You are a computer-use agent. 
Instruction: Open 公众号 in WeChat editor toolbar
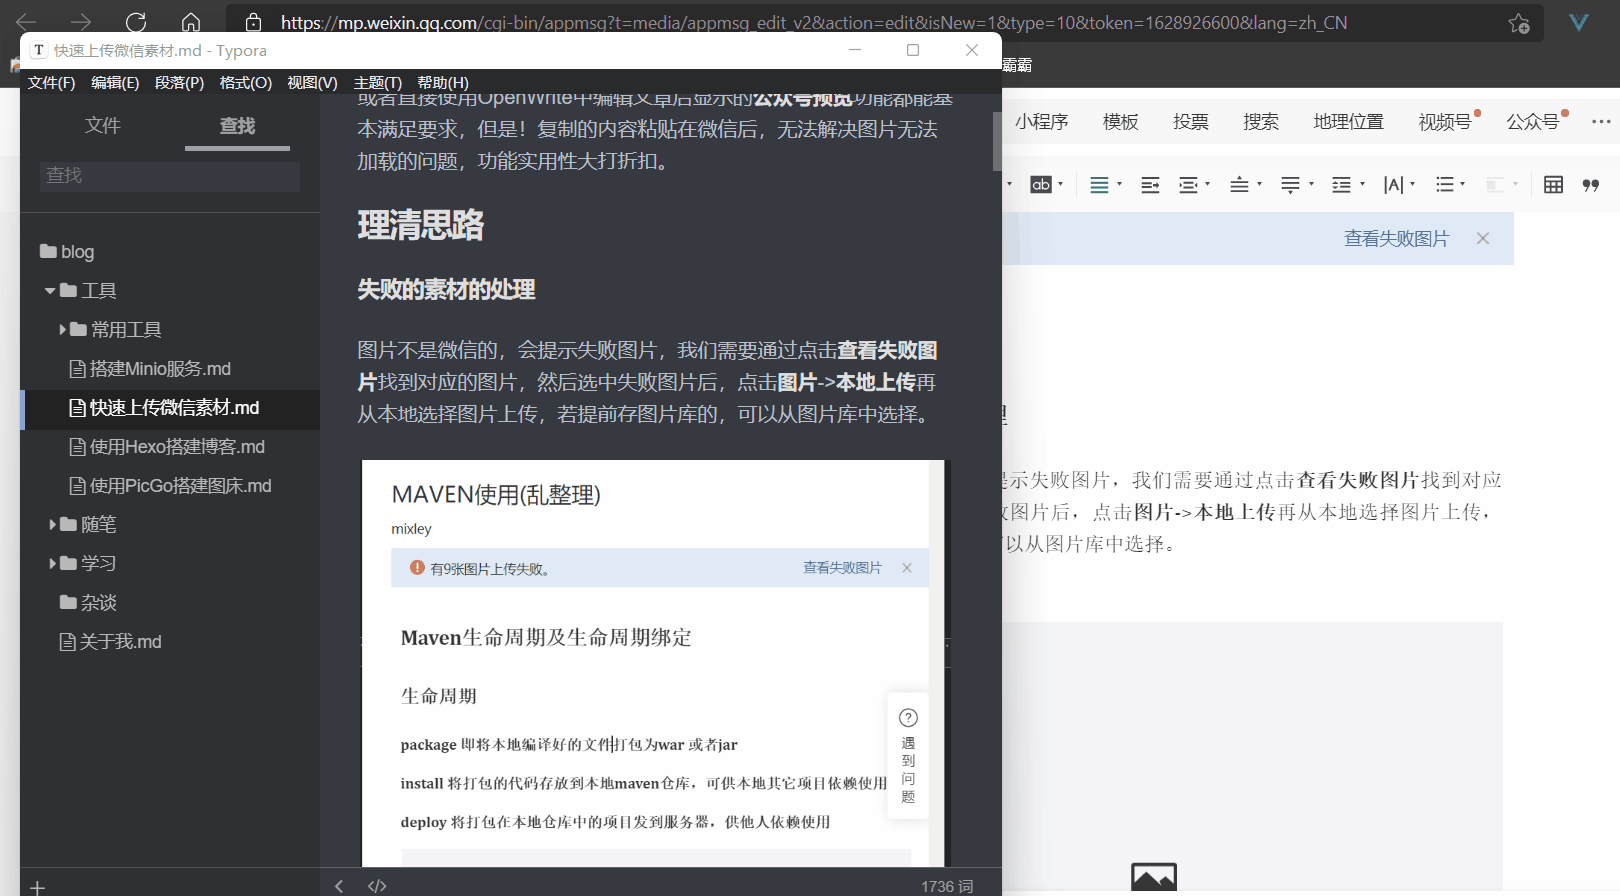(x=1533, y=121)
